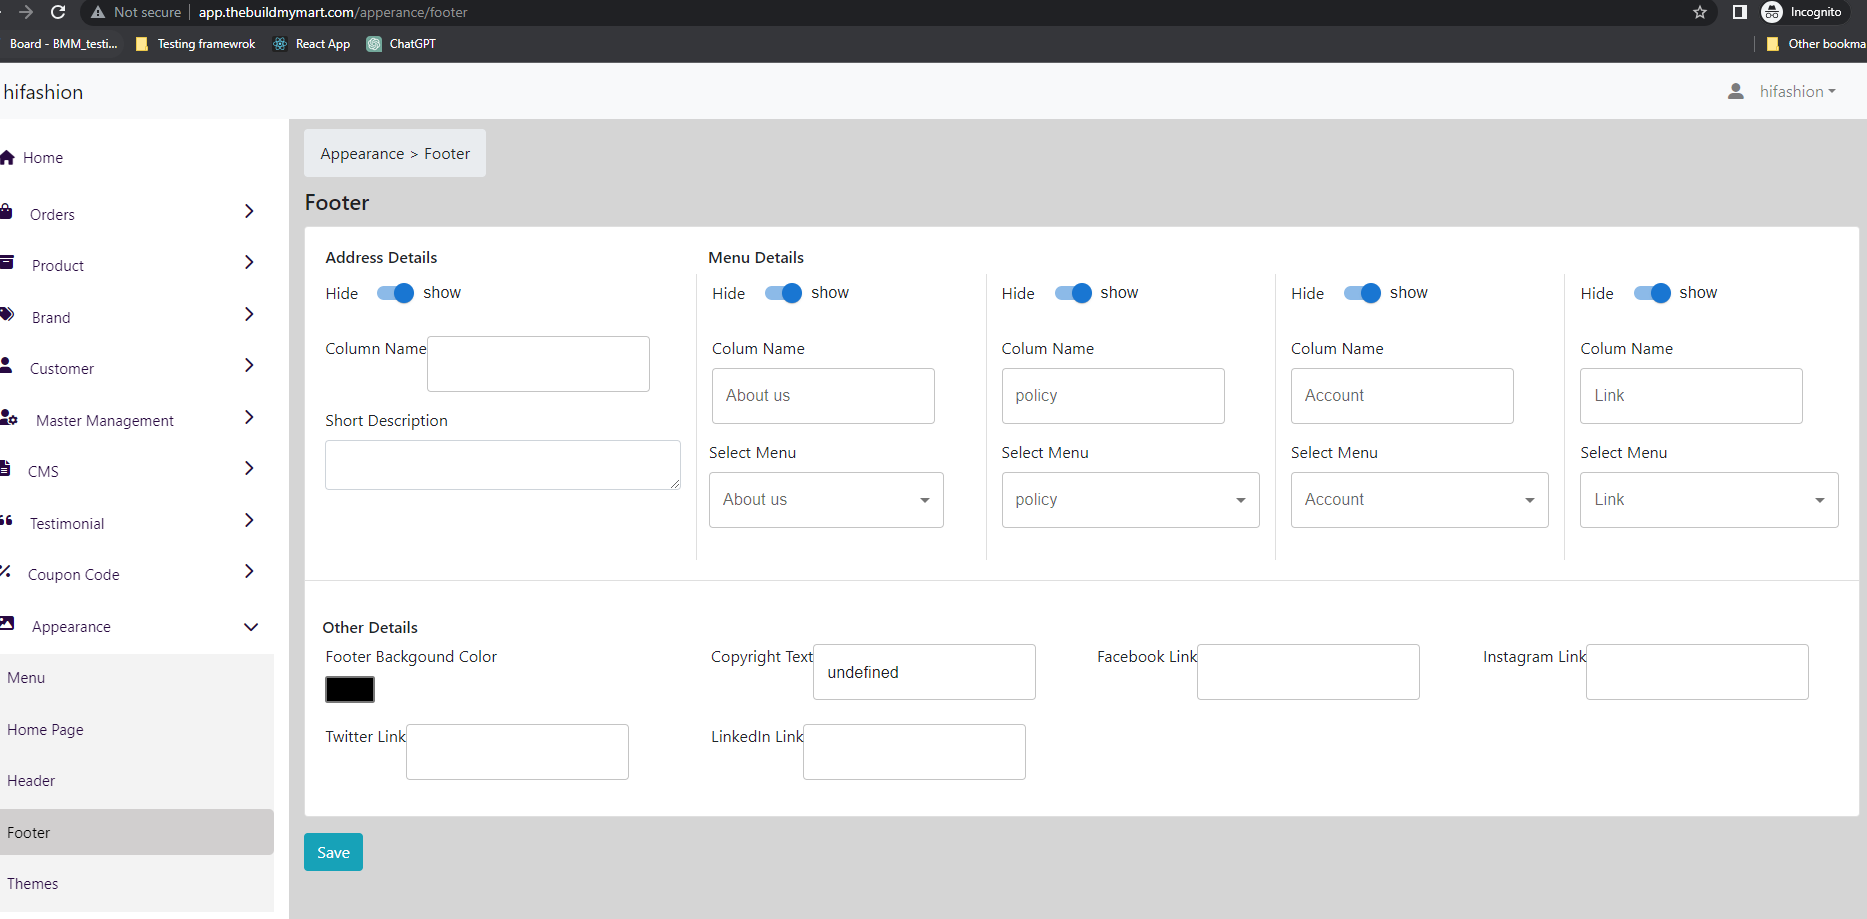1867x919 pixels.
Task: Toggle the Address Details show switch
Action: pos(395,293)
